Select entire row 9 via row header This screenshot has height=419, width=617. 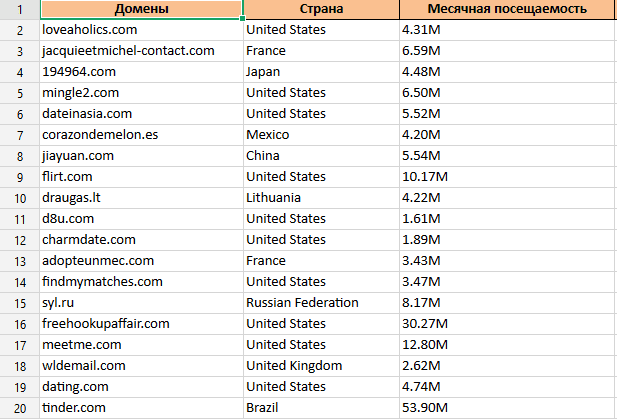click(x=20, y=177)
